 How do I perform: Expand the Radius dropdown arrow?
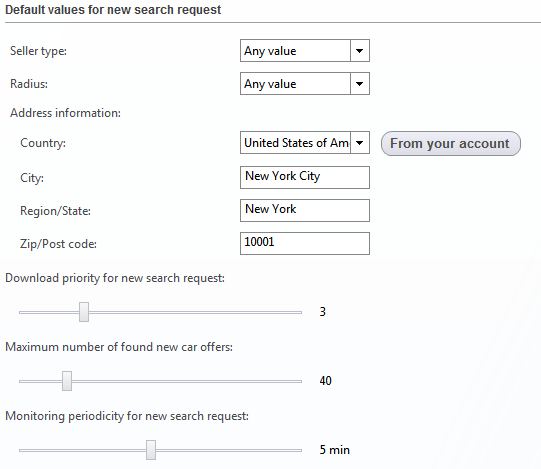tap(360, 84)
